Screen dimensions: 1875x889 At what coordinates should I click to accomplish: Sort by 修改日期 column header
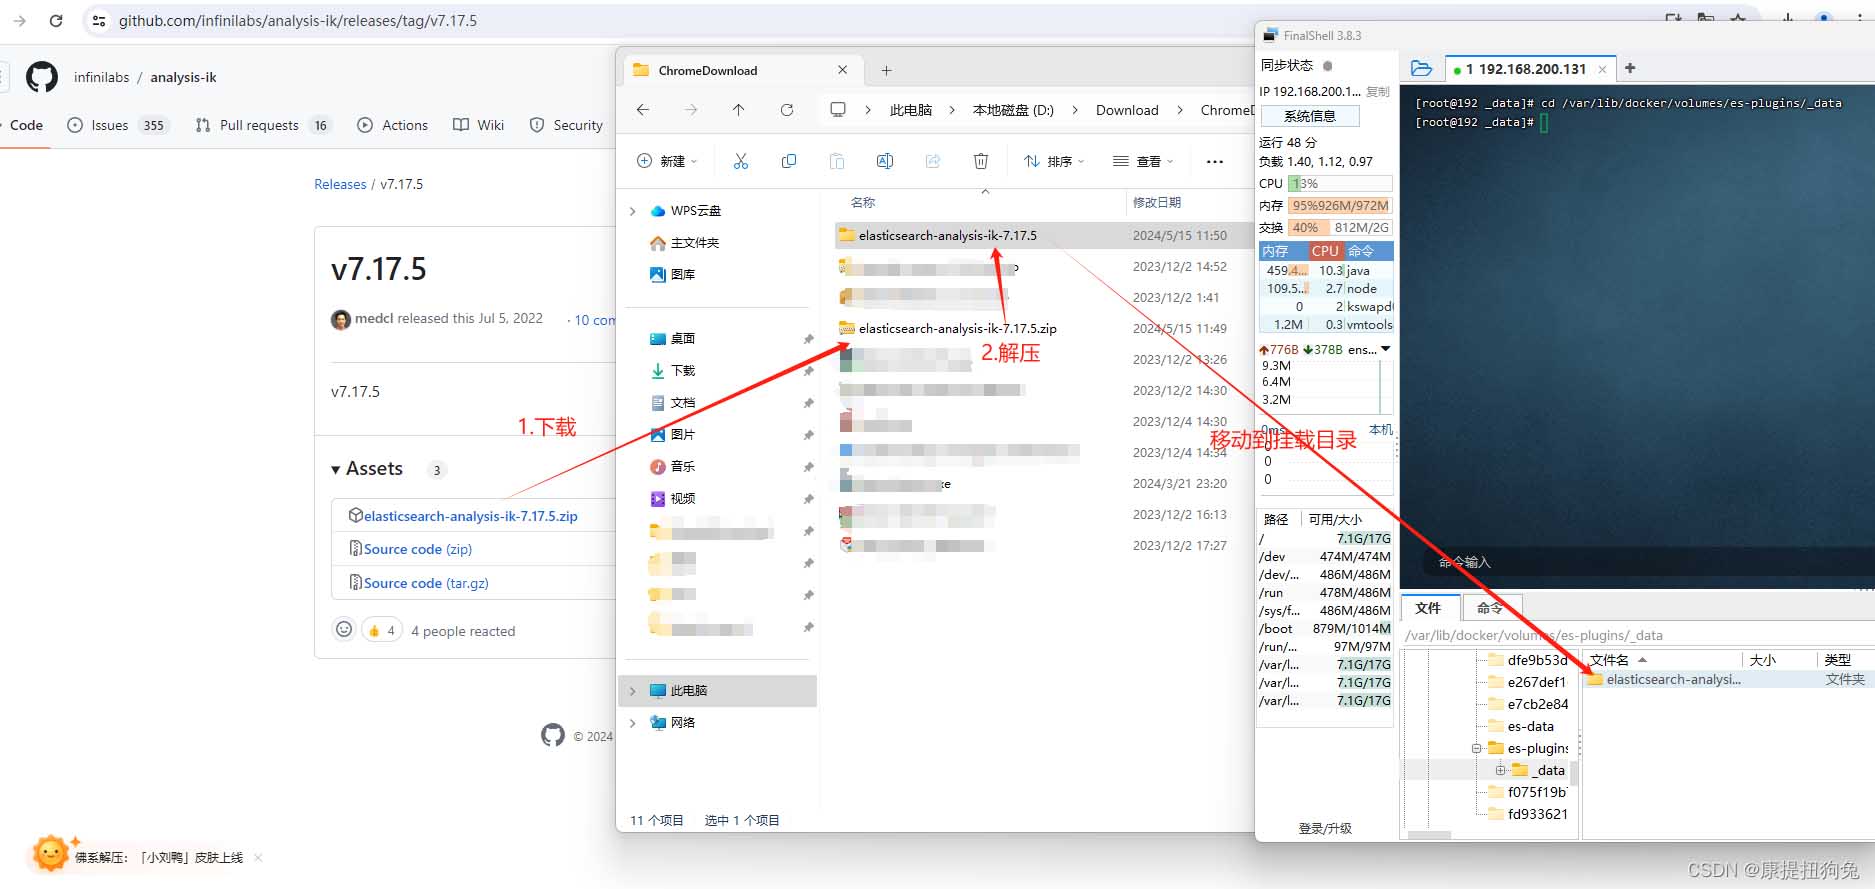point(1157,202)
